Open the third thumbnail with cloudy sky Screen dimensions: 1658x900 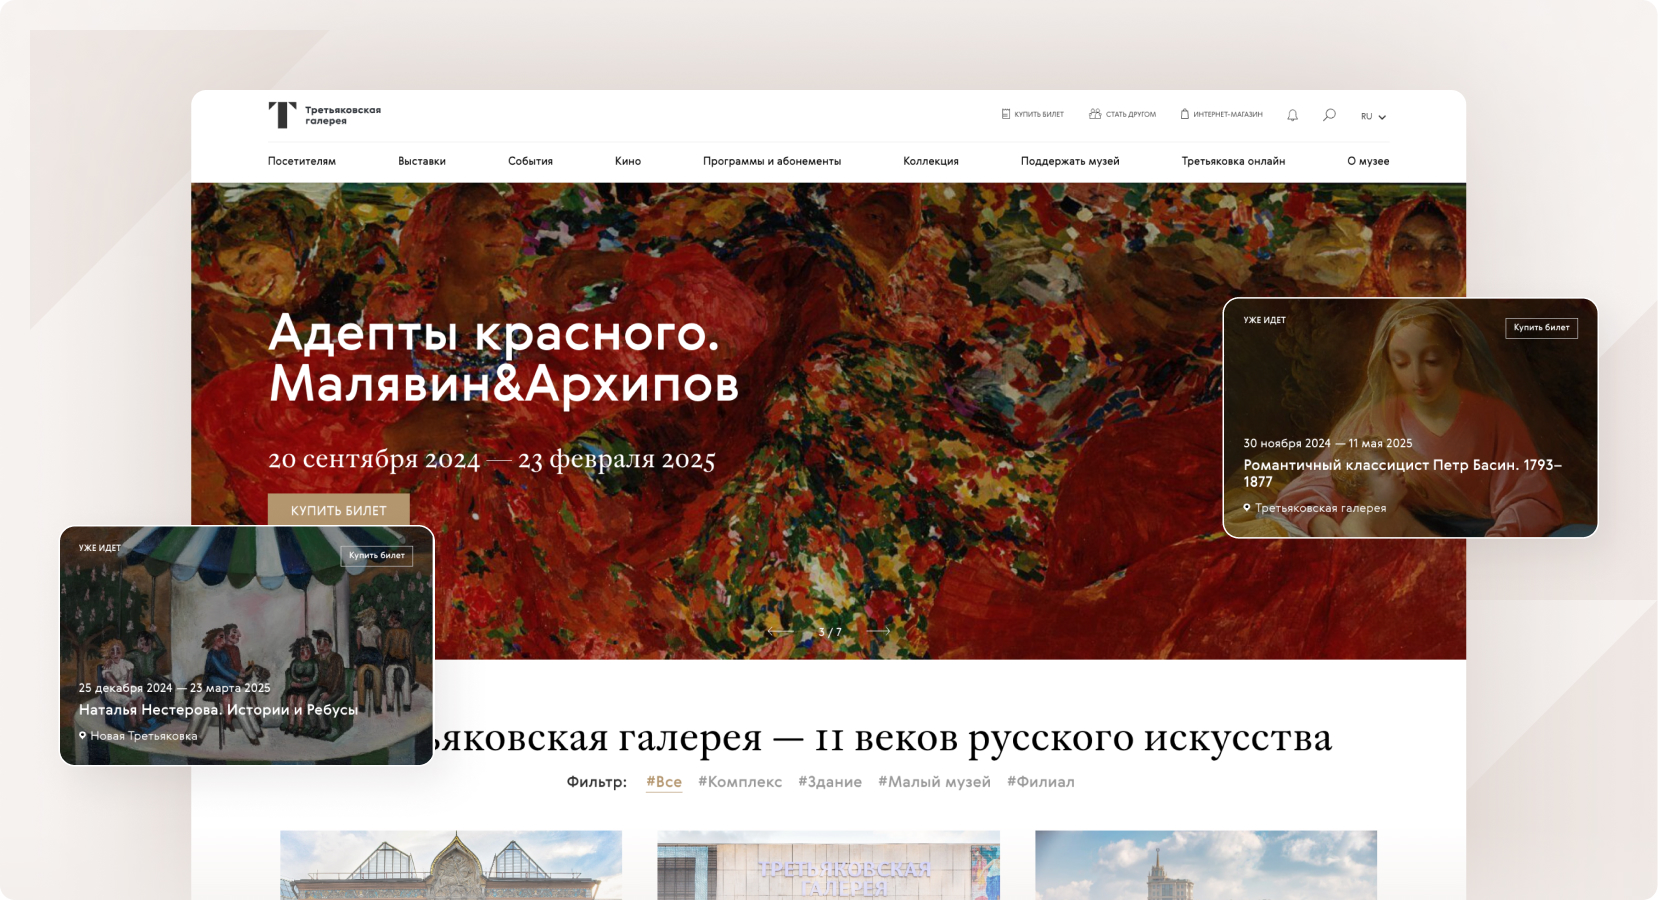pos(1206,865)
